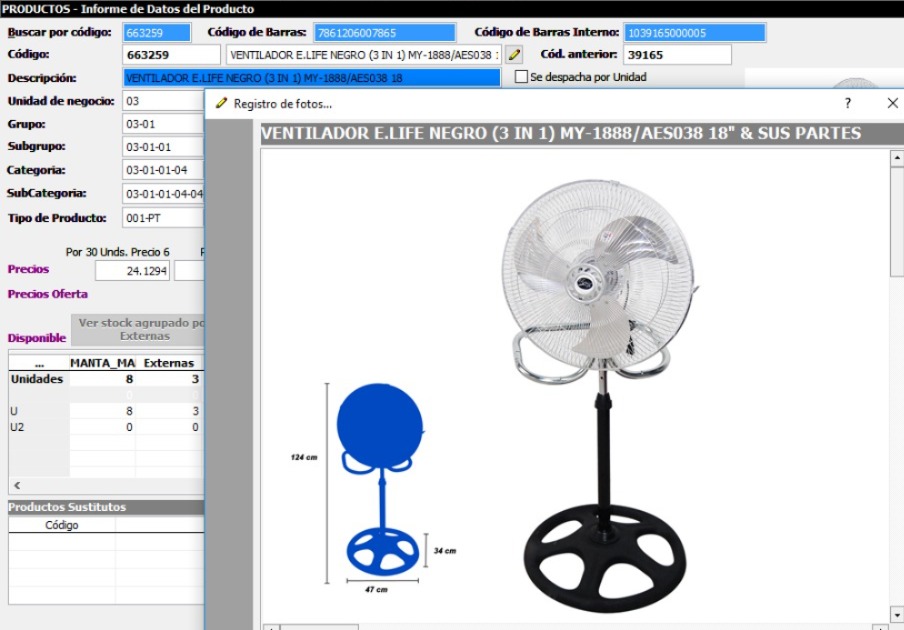Click the 'Código de Barras Interno' field

coord(694,33)
